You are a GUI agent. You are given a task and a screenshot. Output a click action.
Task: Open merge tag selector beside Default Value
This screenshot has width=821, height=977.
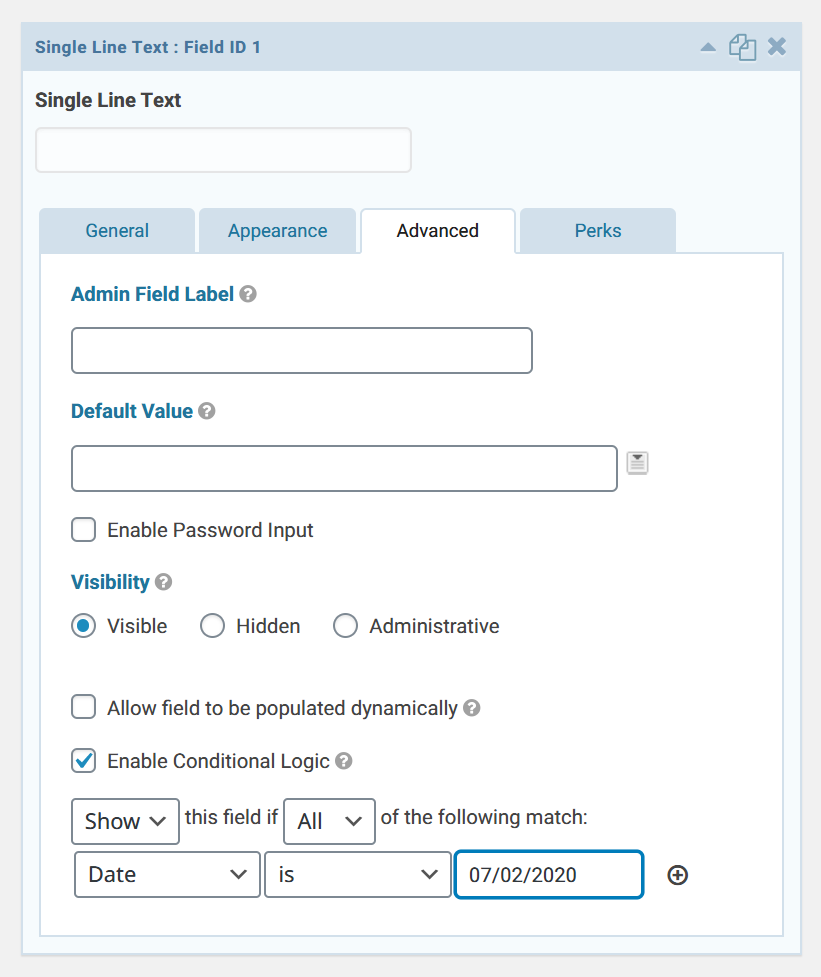click(637, 463)
